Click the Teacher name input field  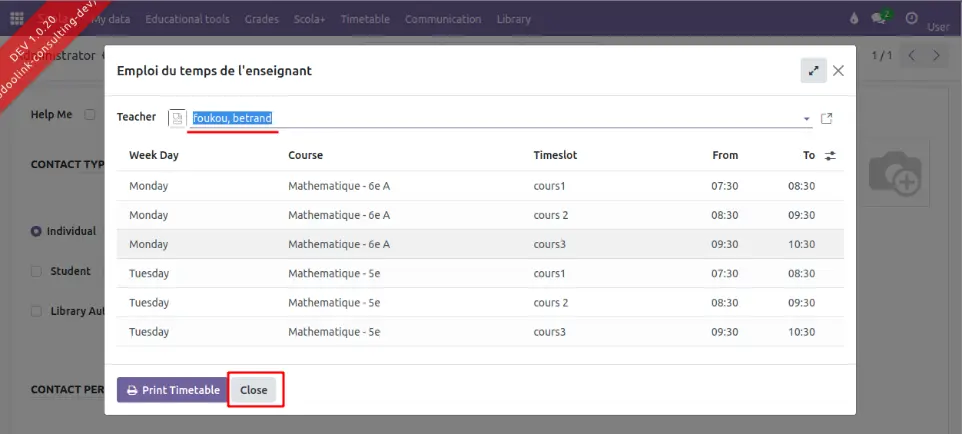pyautogui.click(x=490, y=118)
